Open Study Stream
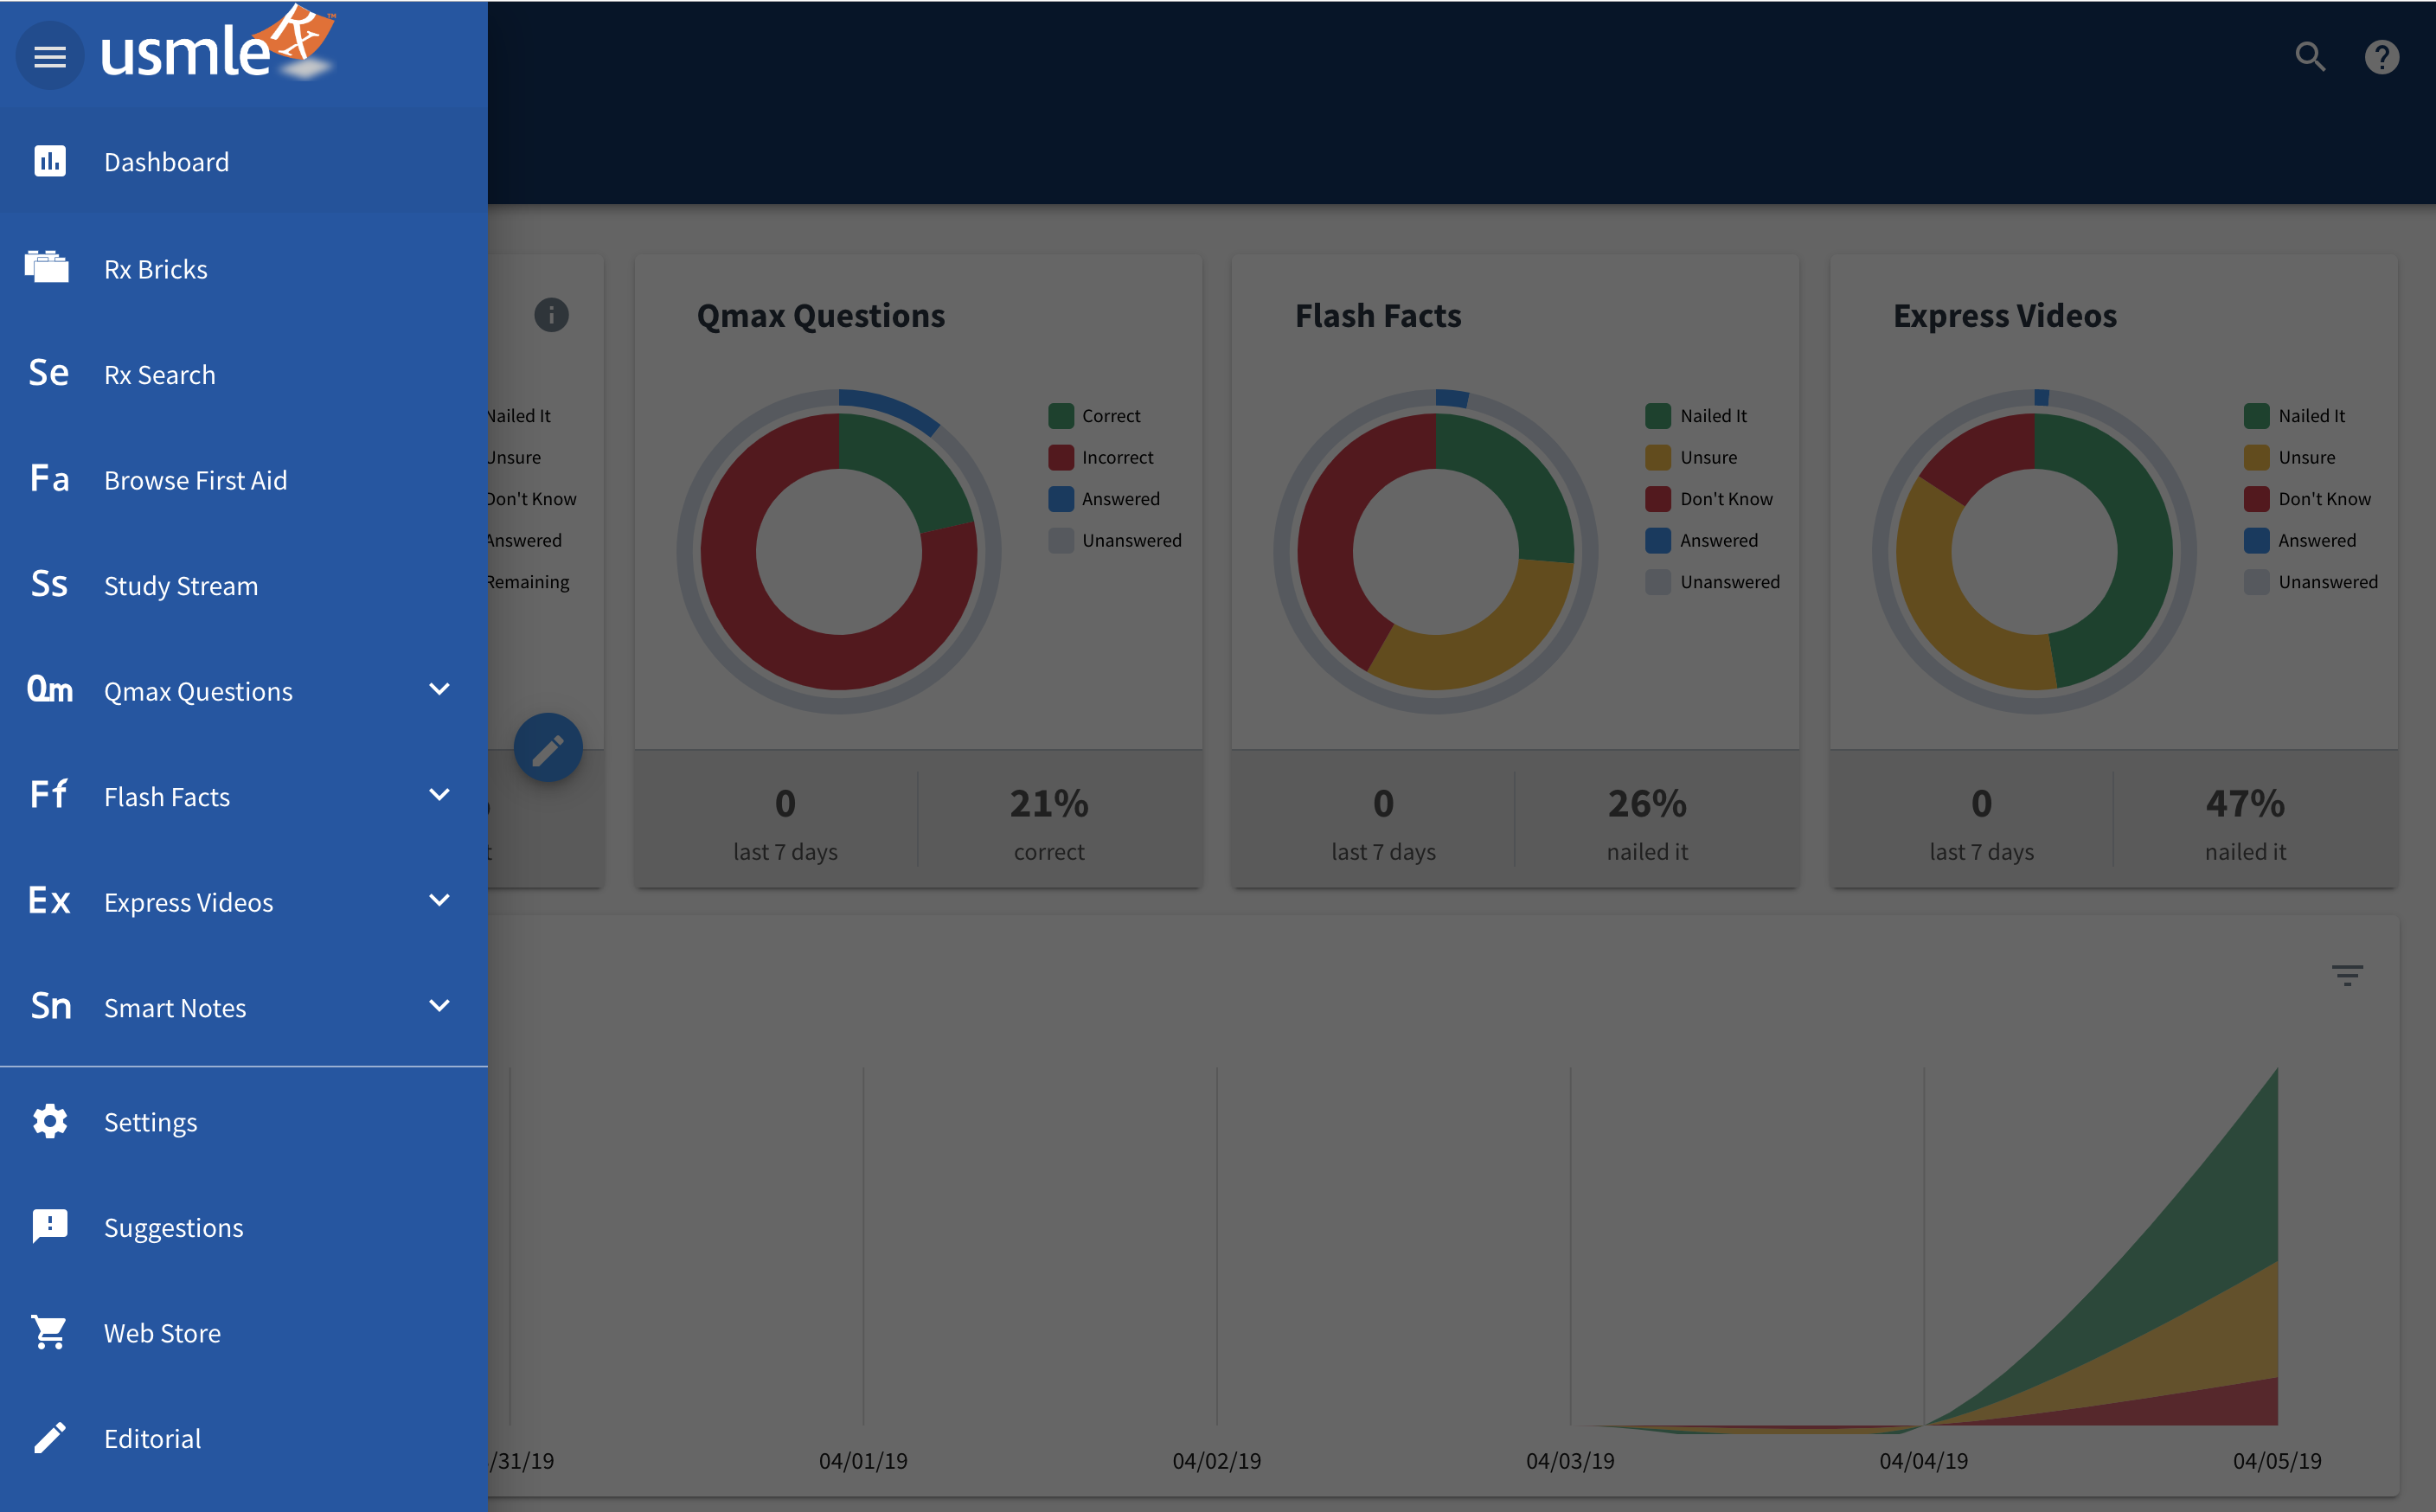 (244, 585)
